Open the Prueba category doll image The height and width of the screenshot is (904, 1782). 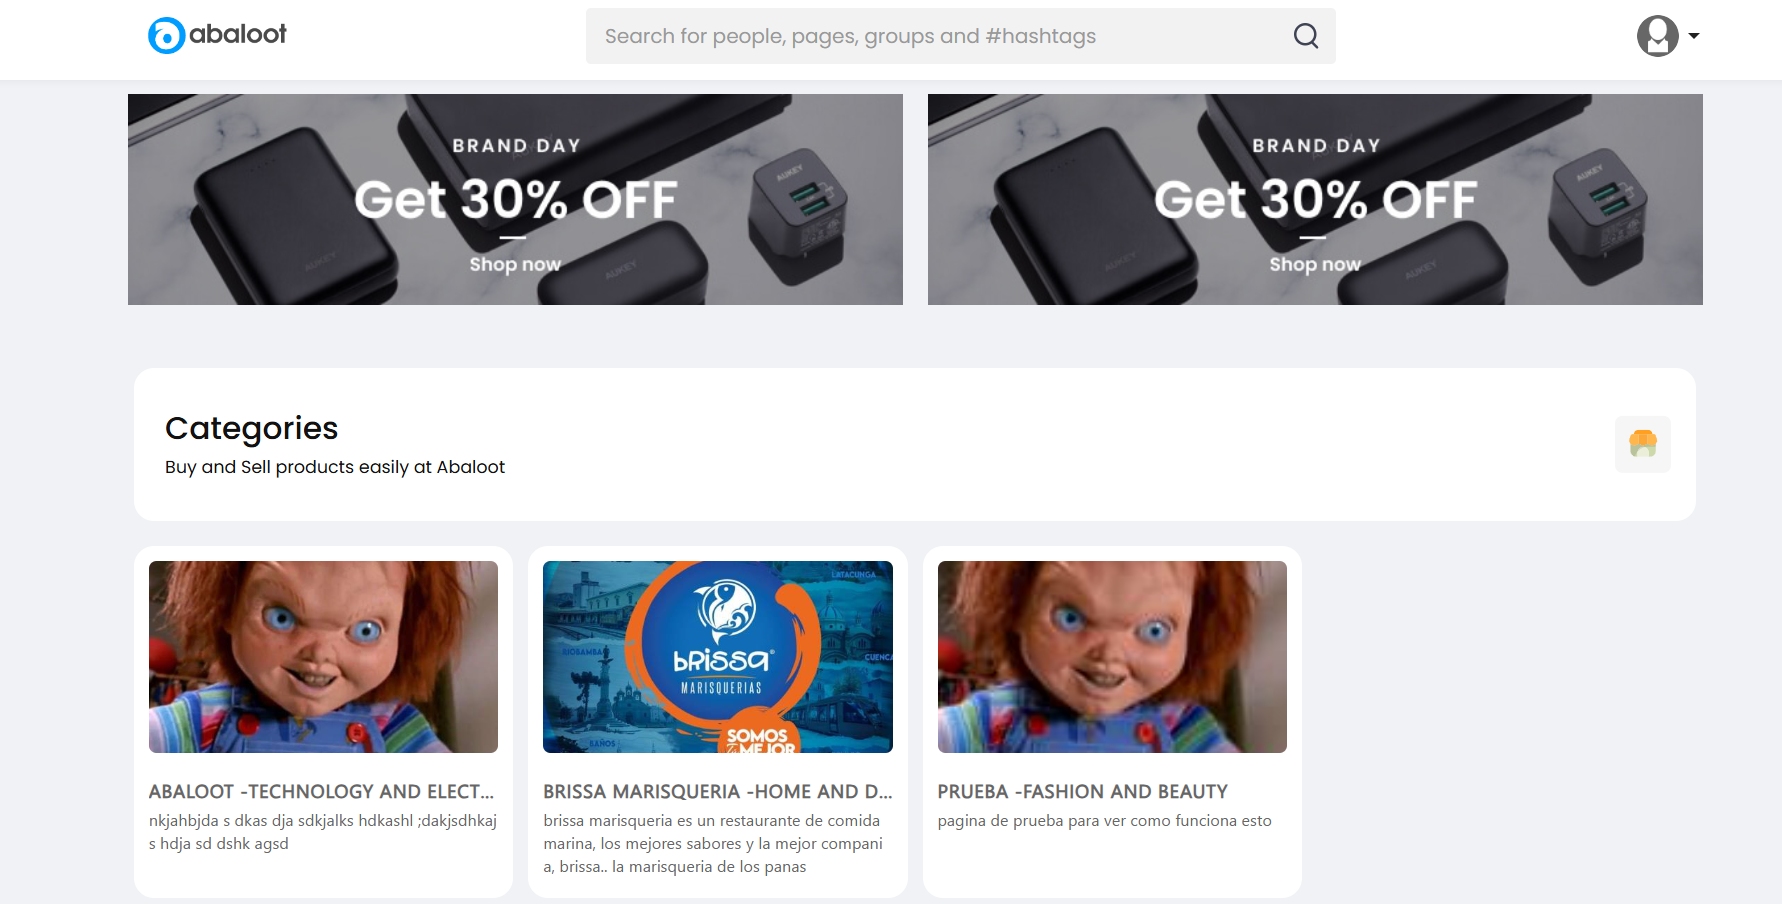click(x=1112, y=657)
